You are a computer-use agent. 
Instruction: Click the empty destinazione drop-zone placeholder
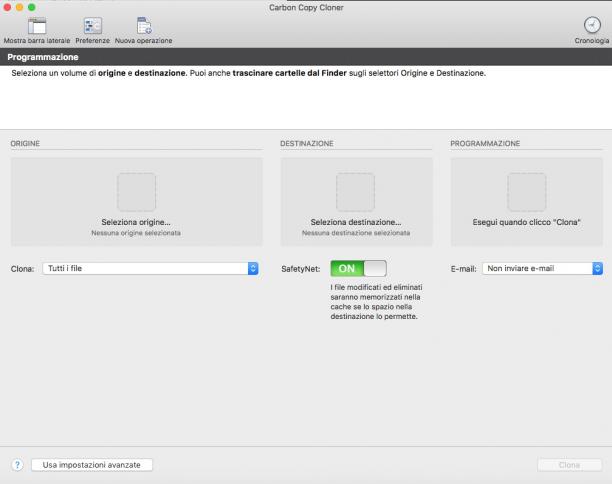click(356, 192)
